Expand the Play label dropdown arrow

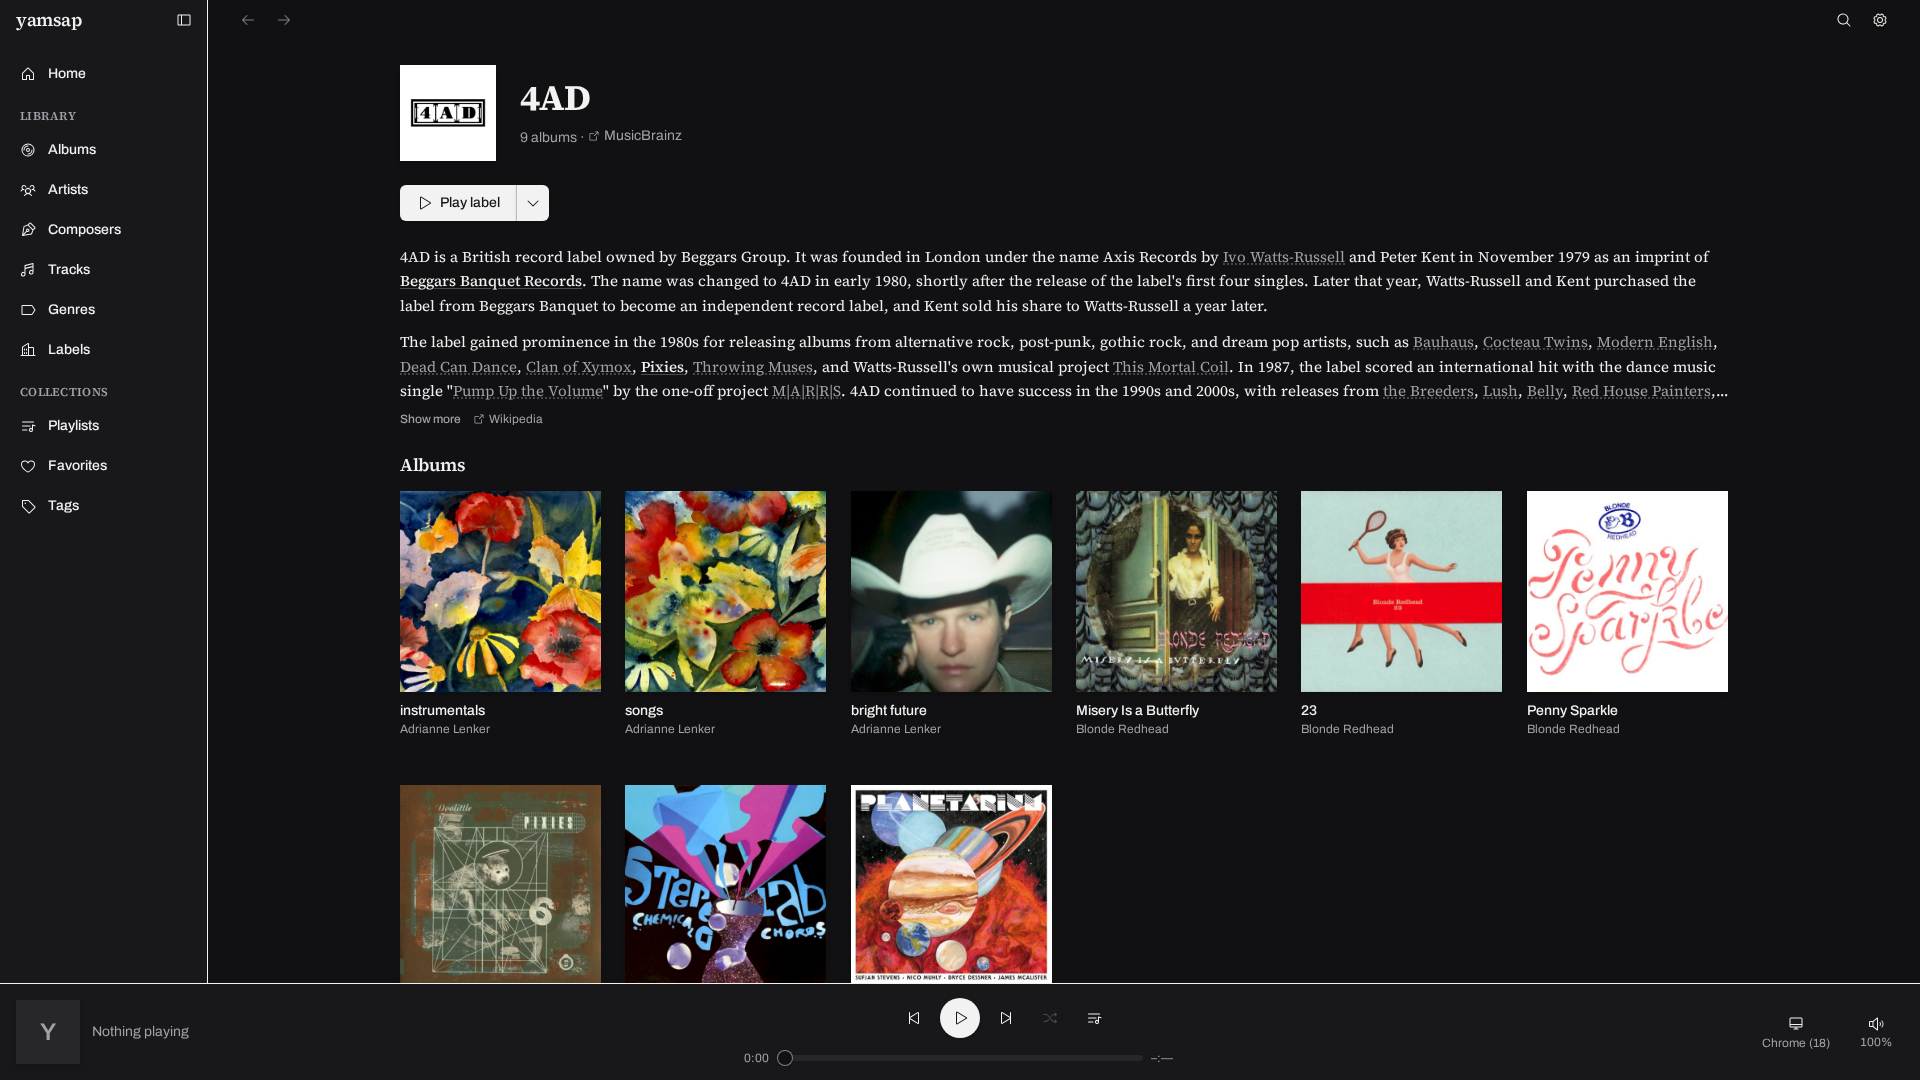533,203
